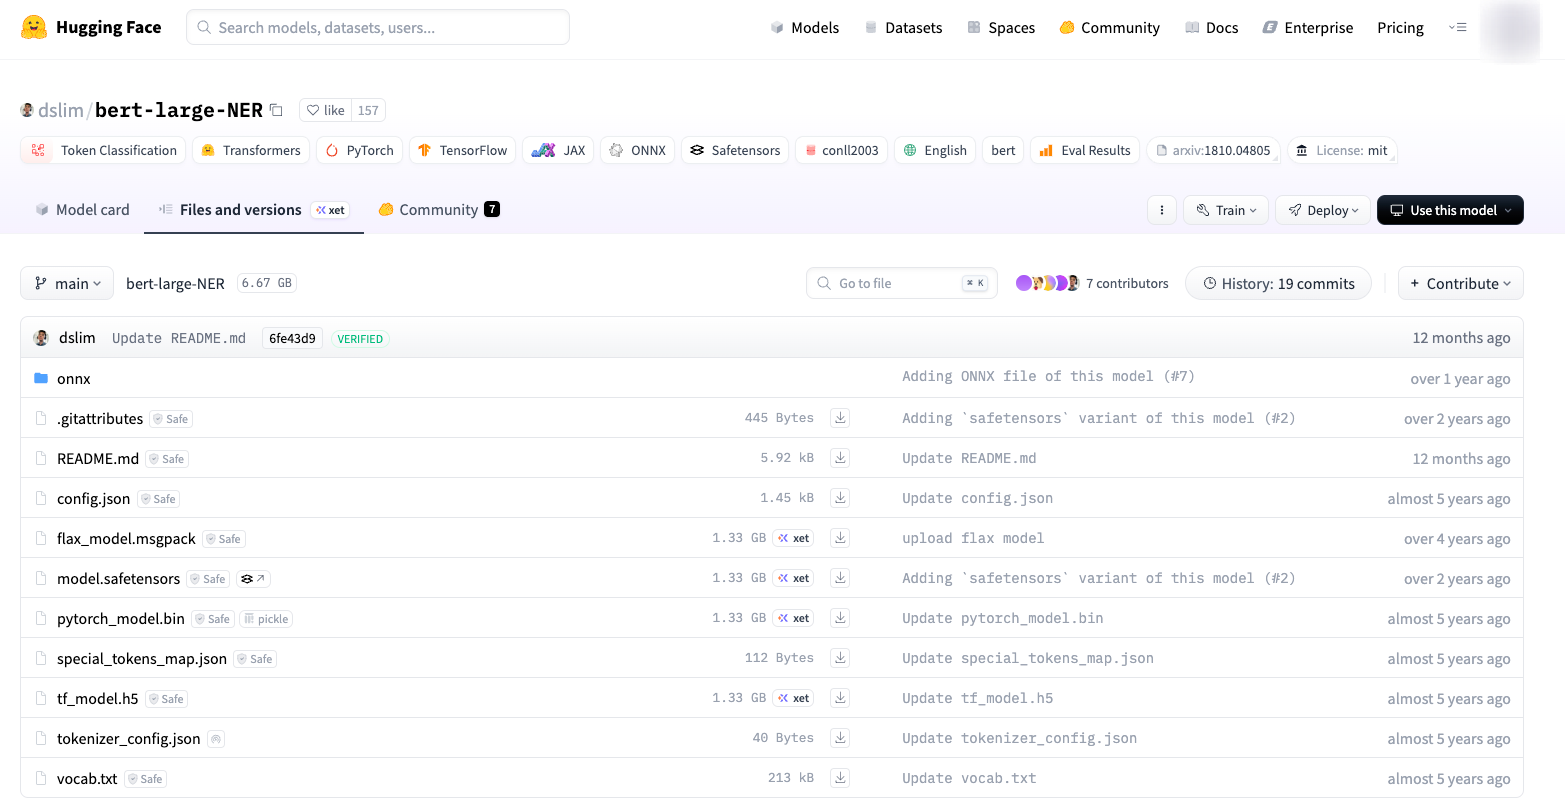Switch to the Model card tab
The width and height of the screenshot is (1565, 810).
coord(82,210)
